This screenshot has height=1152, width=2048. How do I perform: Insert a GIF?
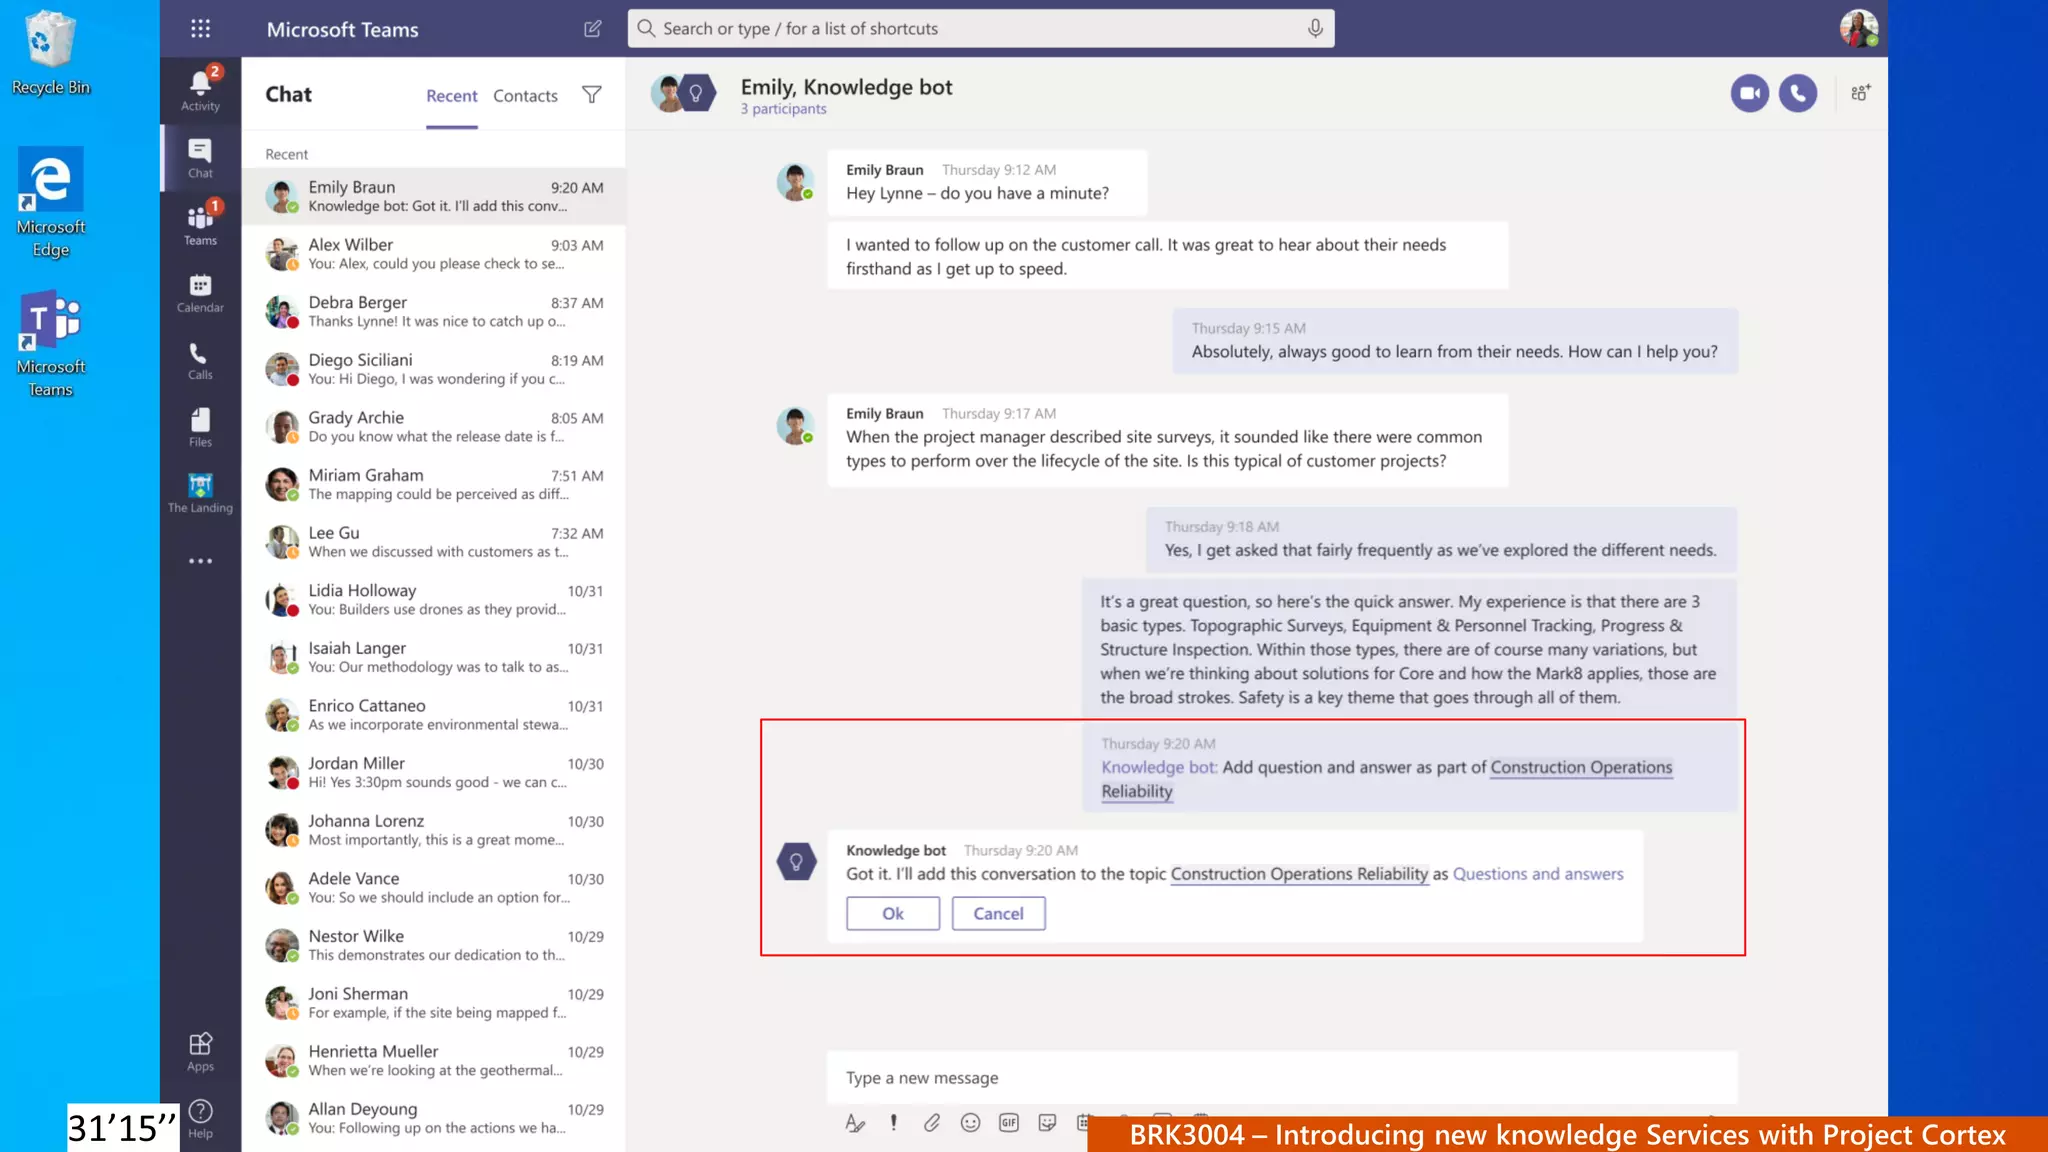pos(1008,1123)
